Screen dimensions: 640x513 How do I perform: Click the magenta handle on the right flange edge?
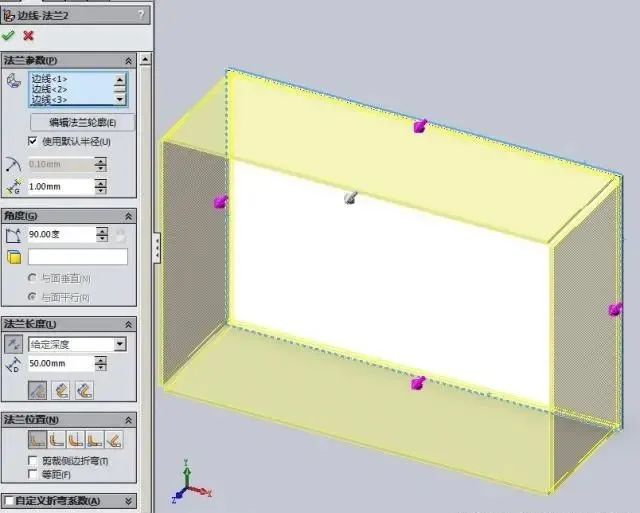click(x=616, y=309)
